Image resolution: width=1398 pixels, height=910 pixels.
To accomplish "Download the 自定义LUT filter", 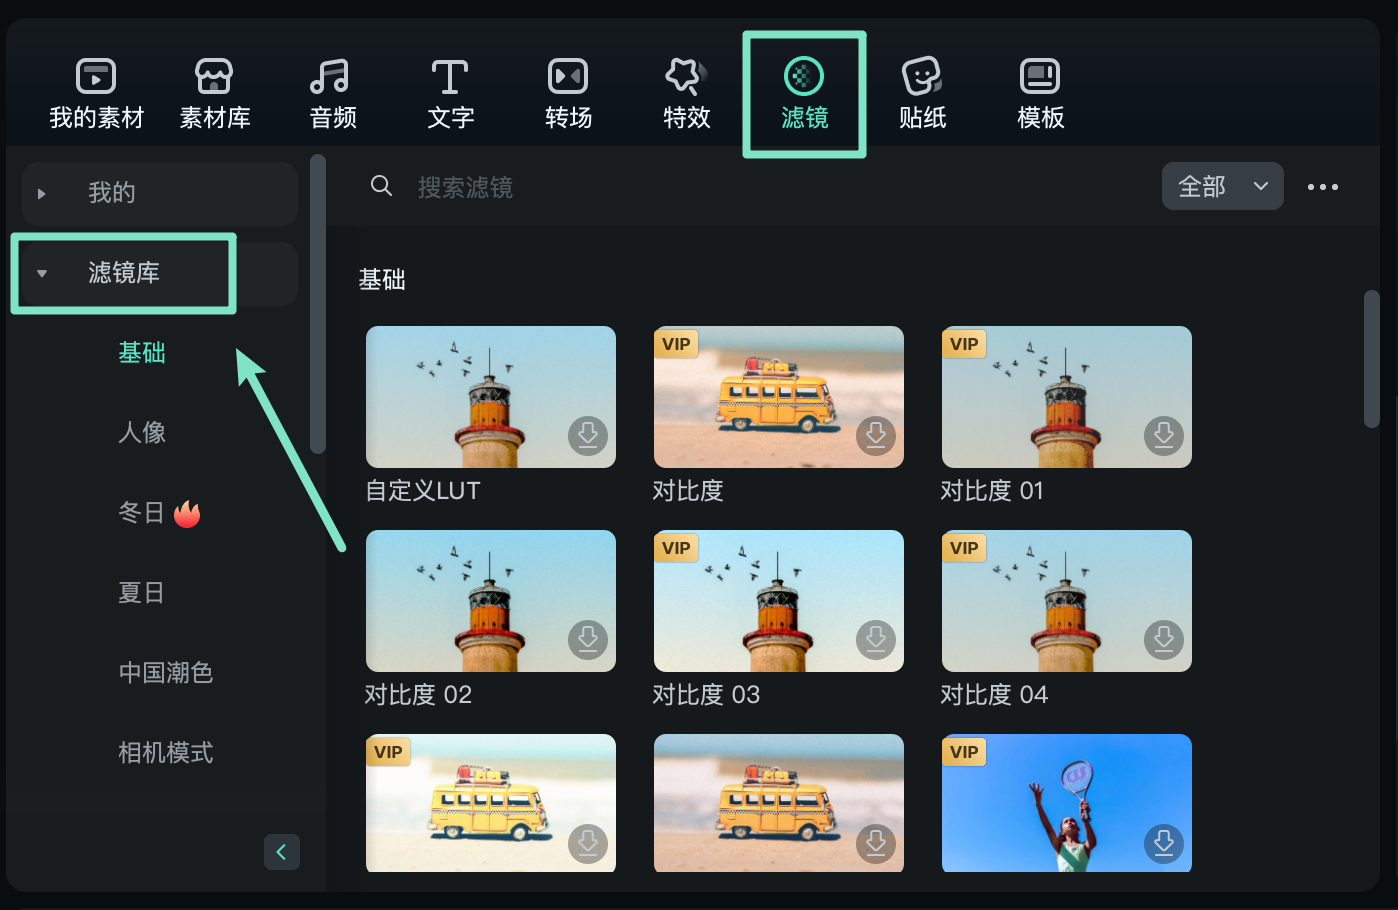I will (588, 436).
